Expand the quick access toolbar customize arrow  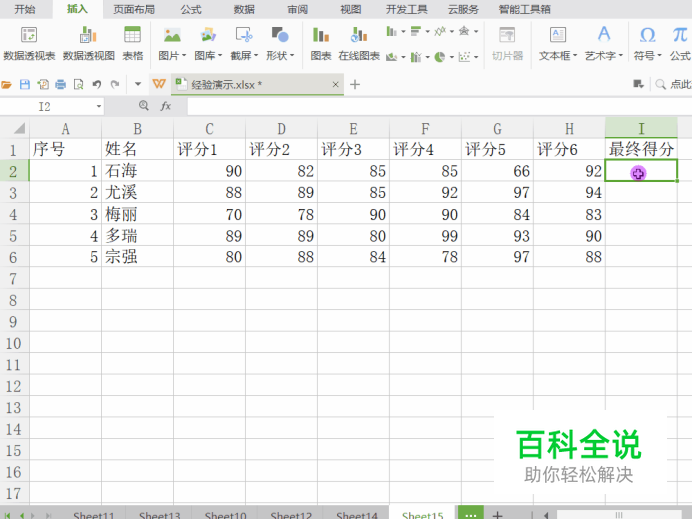point(138,84)
